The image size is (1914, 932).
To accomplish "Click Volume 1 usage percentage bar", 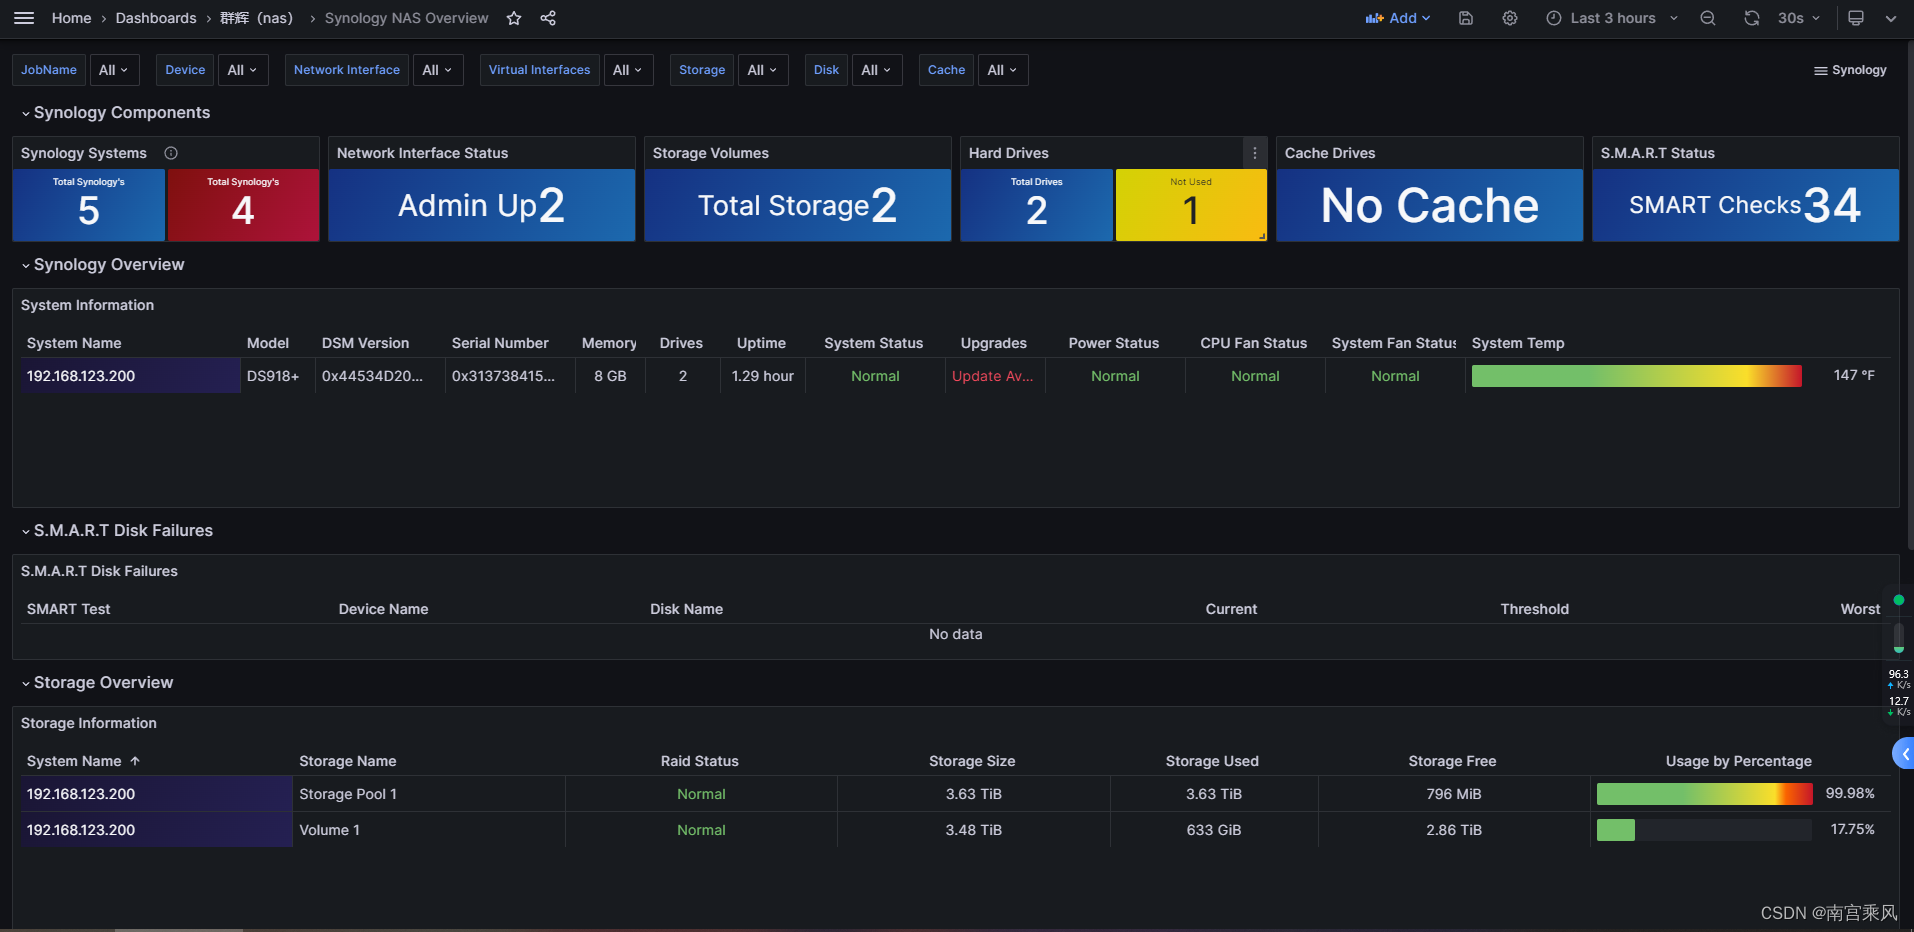I will click(1704, 830).
